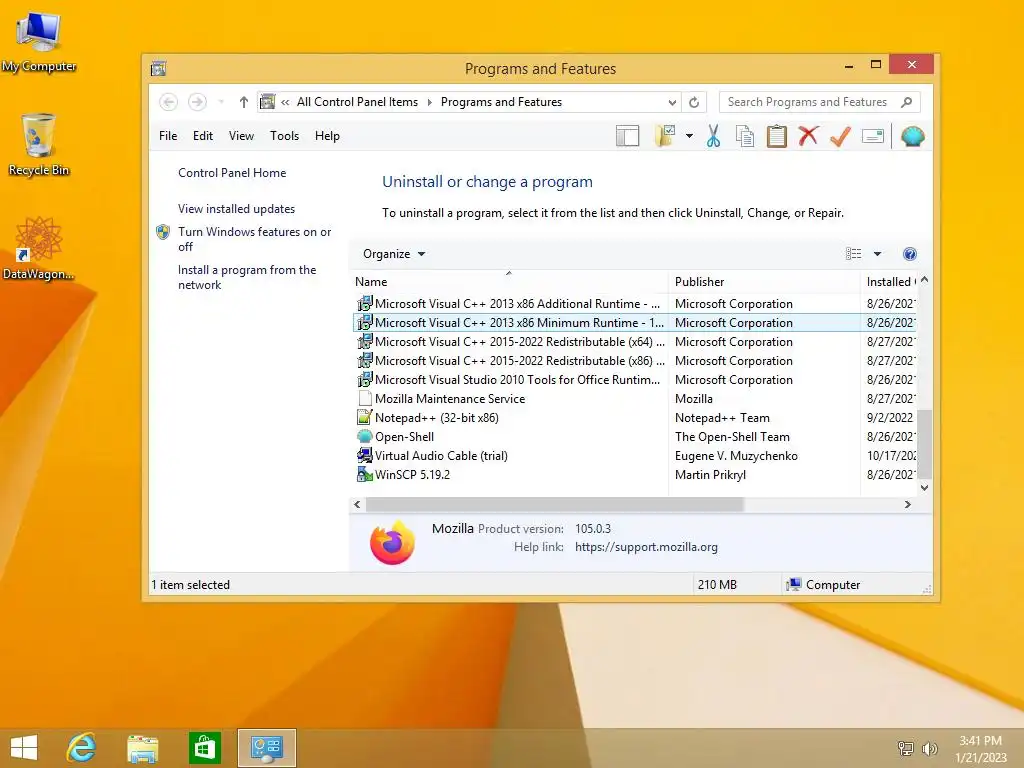Click the Copy toolbar icon
Viewport: 1024px width, 768px height.
pos(744,136)
